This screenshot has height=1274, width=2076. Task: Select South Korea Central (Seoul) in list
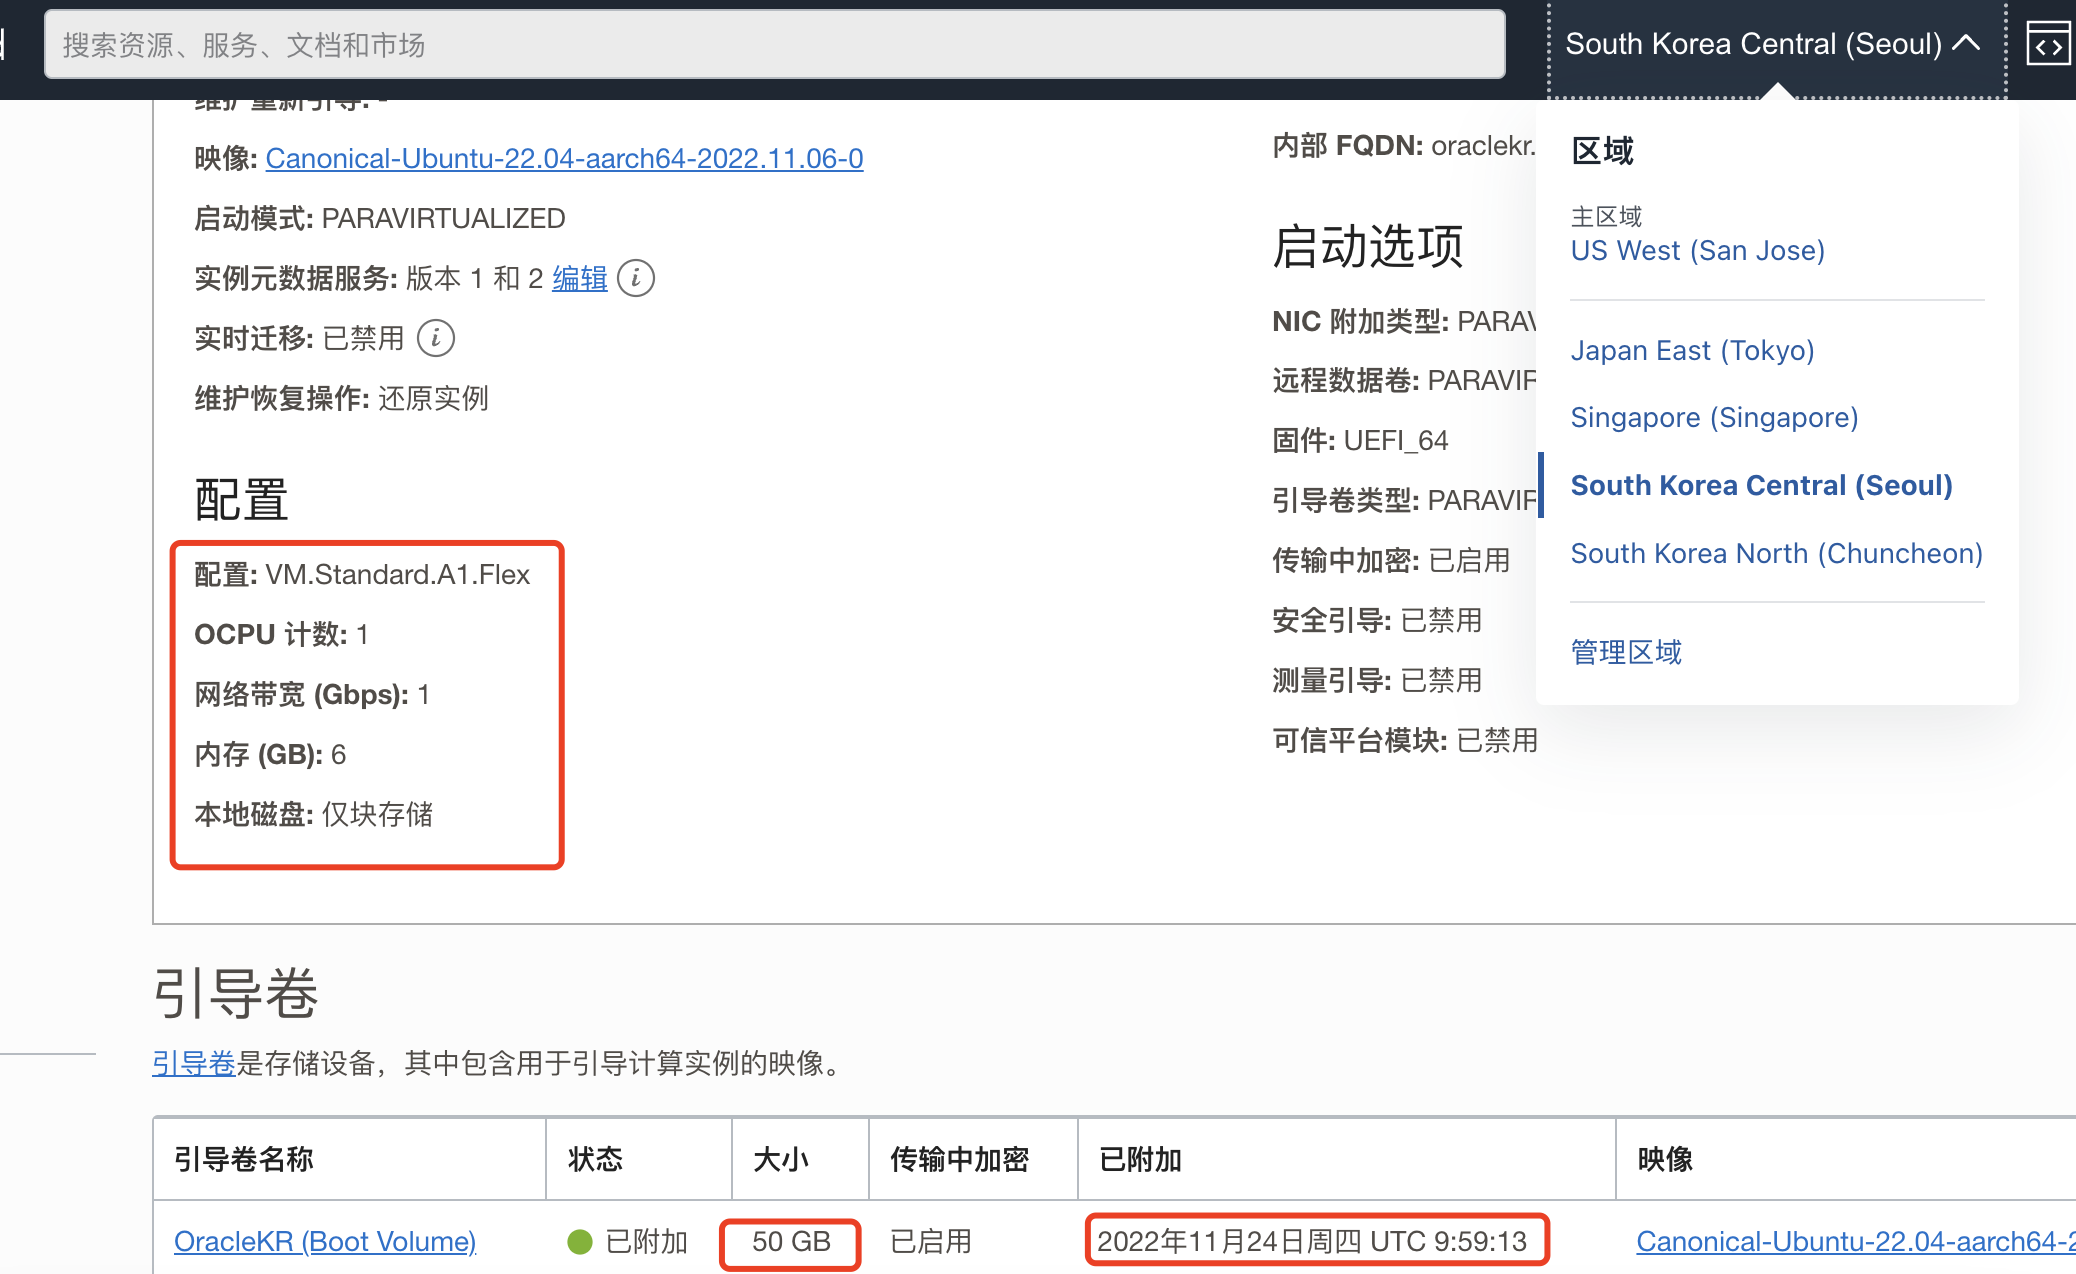pyautogui.click(x=1761, y=485)
